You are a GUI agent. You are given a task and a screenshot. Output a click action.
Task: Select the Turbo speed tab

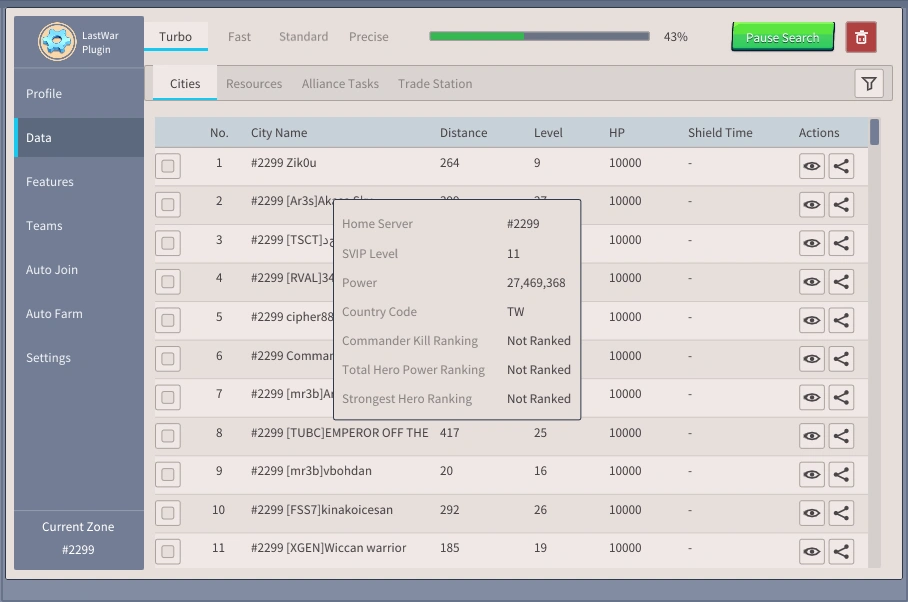click(175, 36)
